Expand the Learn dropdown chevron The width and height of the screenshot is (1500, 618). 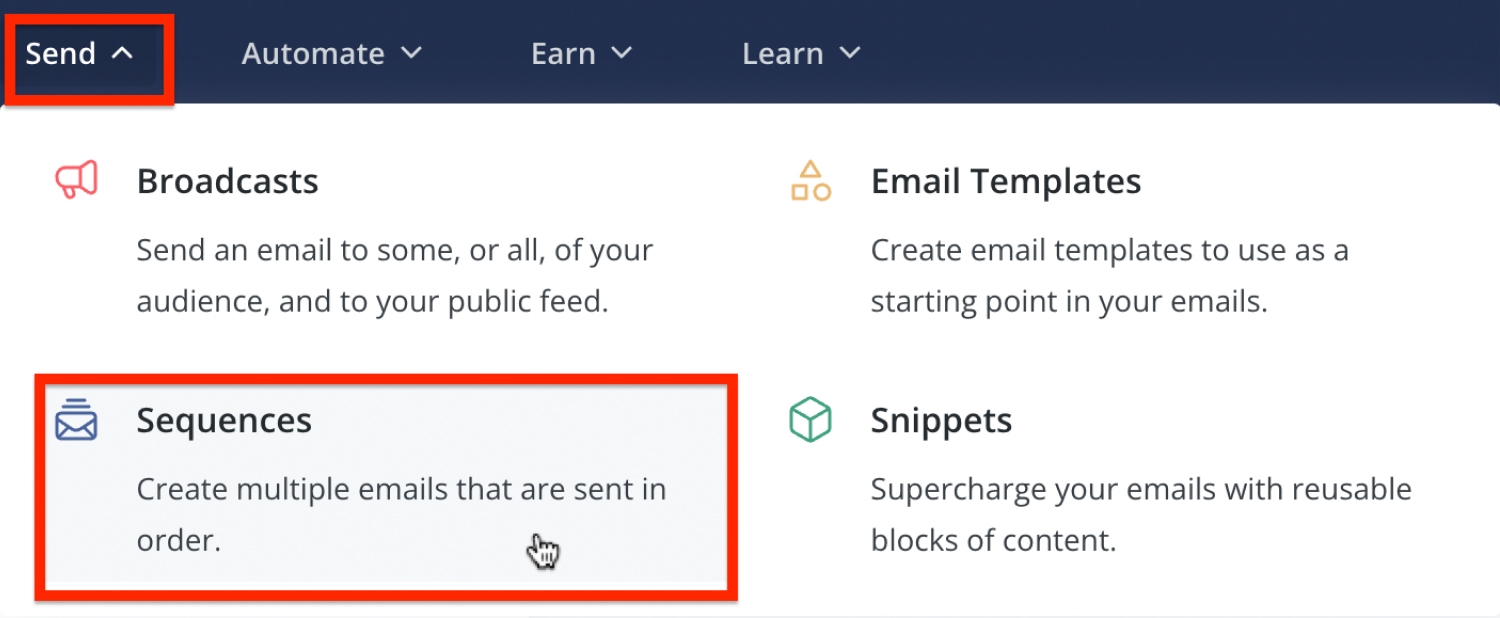click(850, 54)
